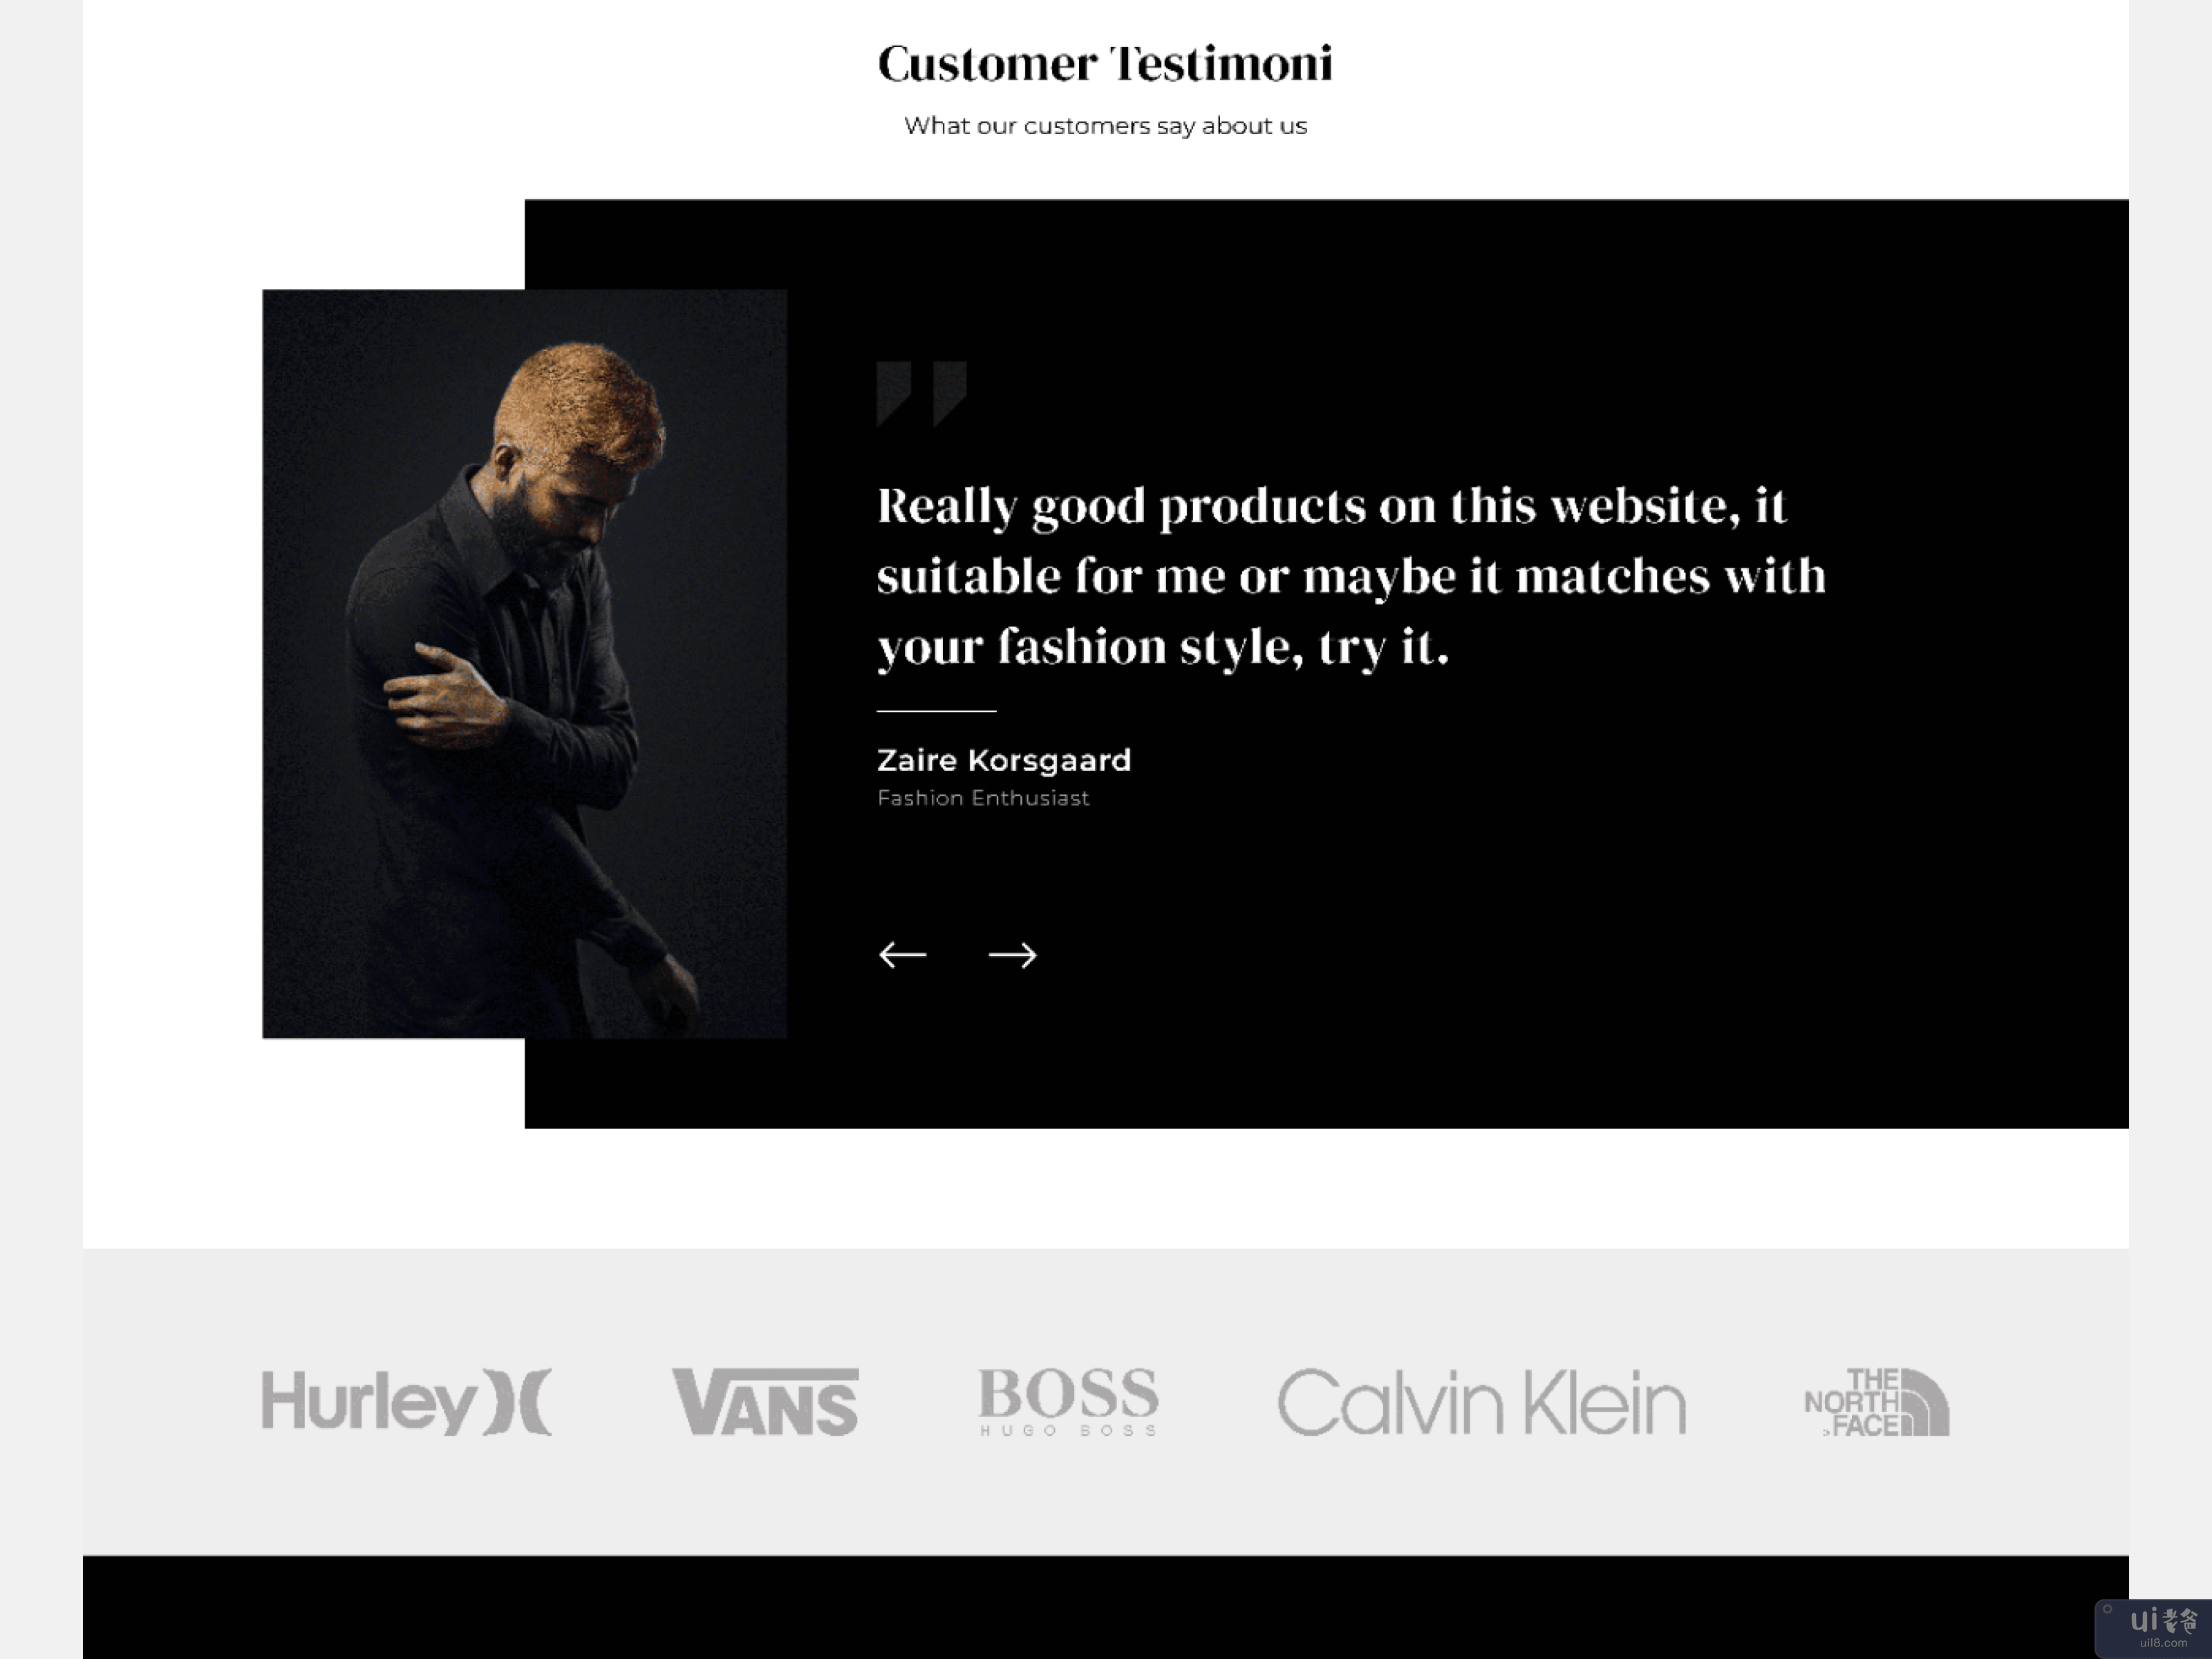Image resolution: width=2212 pixels, height=1659 pixels.
Task: Open the Calvin Klein brand logo
Action: click(x=1481, y=1401)
